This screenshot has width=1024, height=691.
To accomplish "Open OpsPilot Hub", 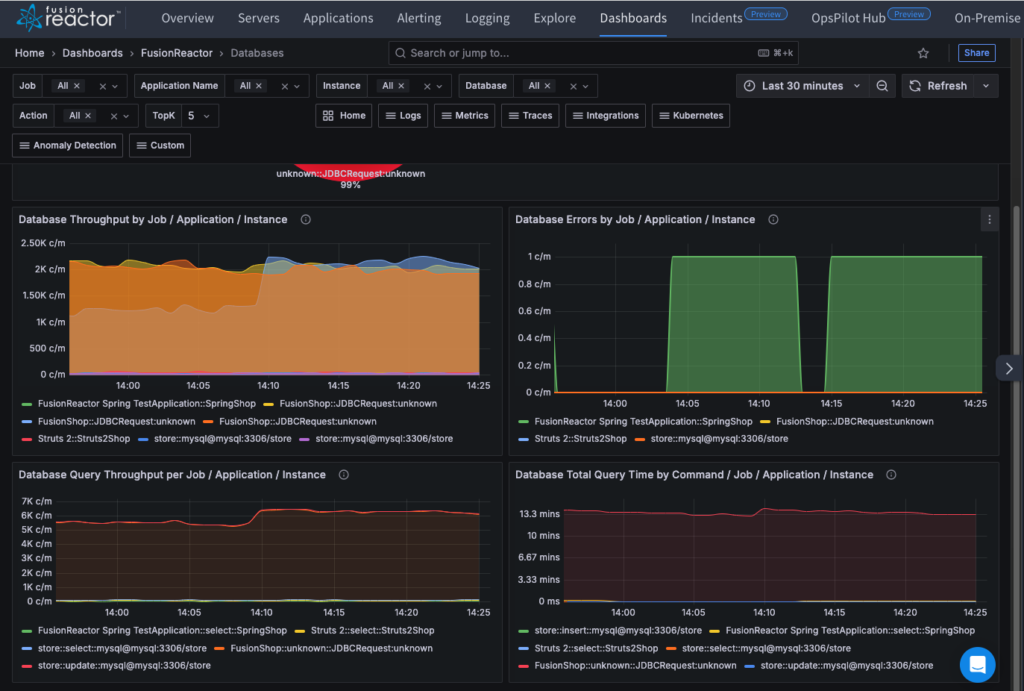I will click(x=848, y=18).
